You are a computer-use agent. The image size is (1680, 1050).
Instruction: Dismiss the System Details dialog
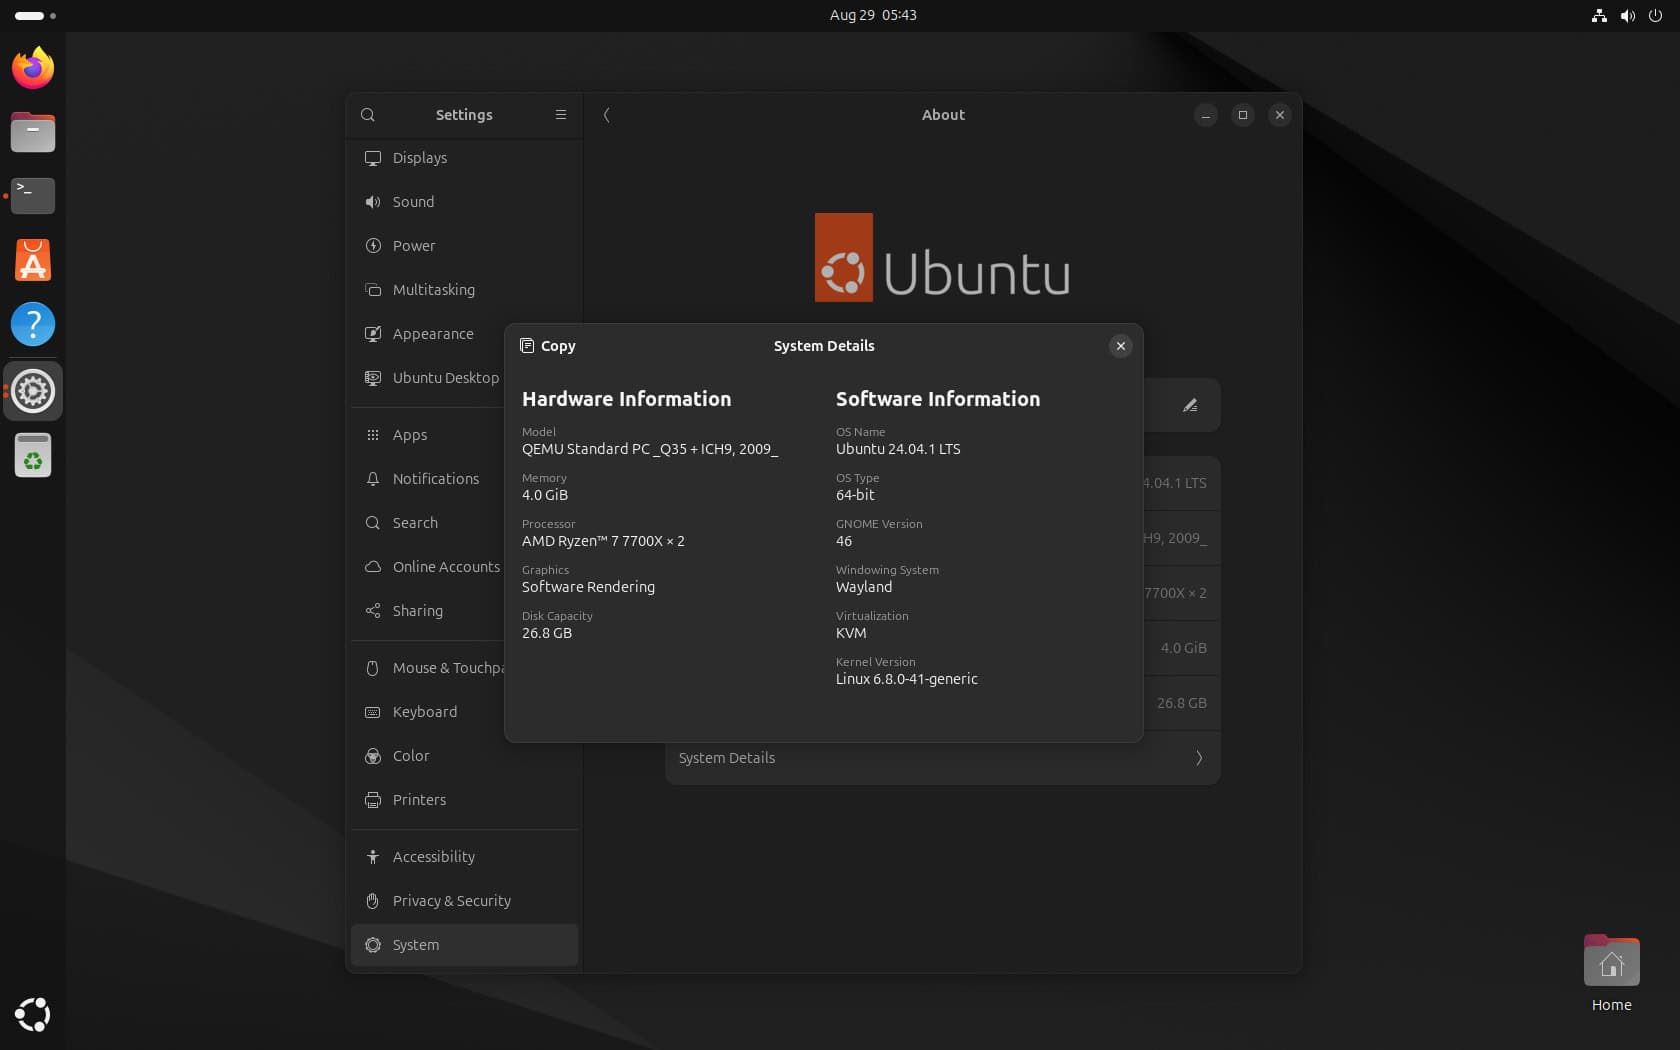1120,346
